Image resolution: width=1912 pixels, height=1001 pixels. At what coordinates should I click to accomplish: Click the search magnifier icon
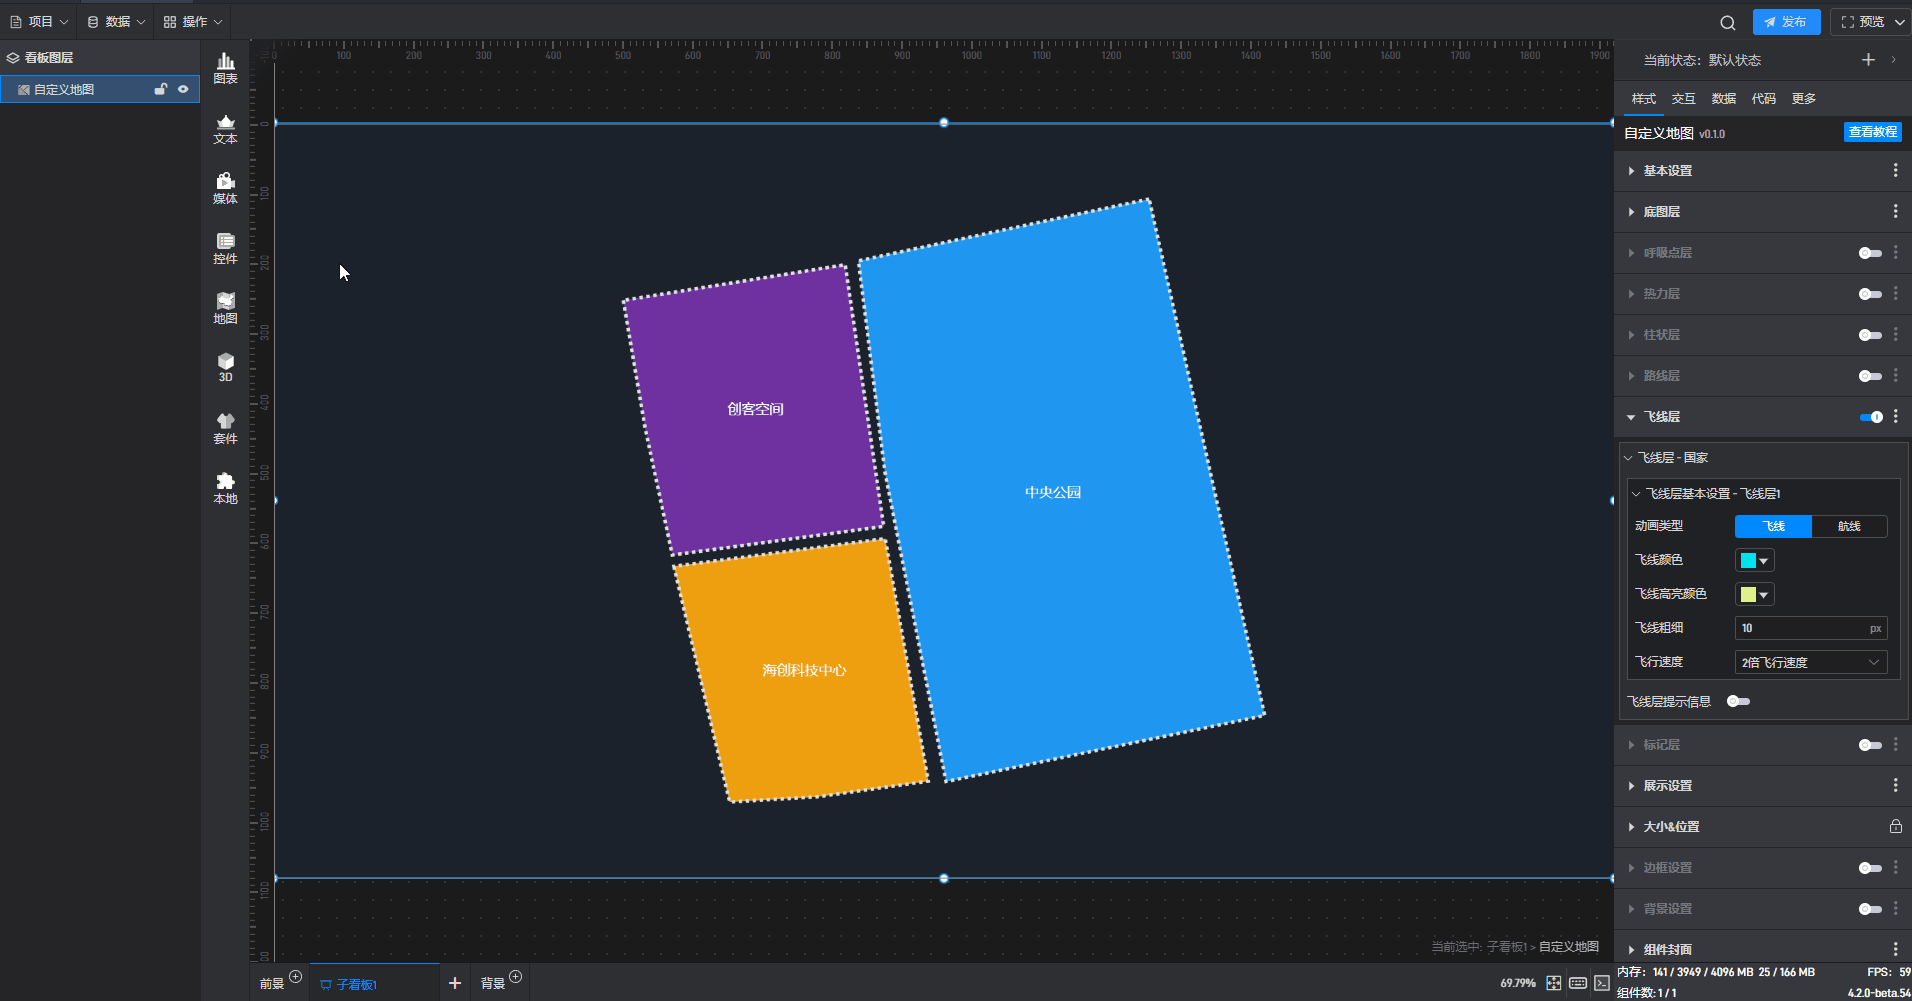pyautogui.click(x=1727, y=22)
